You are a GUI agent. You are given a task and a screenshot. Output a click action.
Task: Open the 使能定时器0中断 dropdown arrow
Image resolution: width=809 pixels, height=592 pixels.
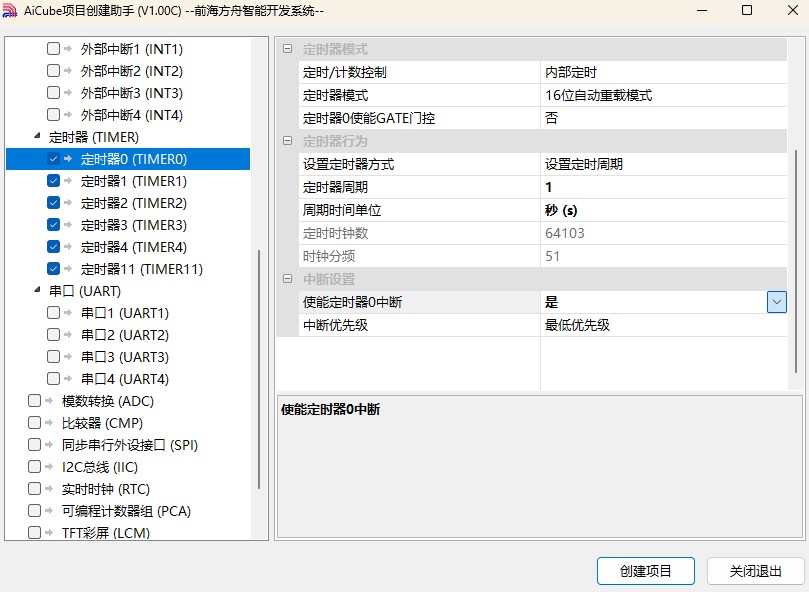click(776, 302)
